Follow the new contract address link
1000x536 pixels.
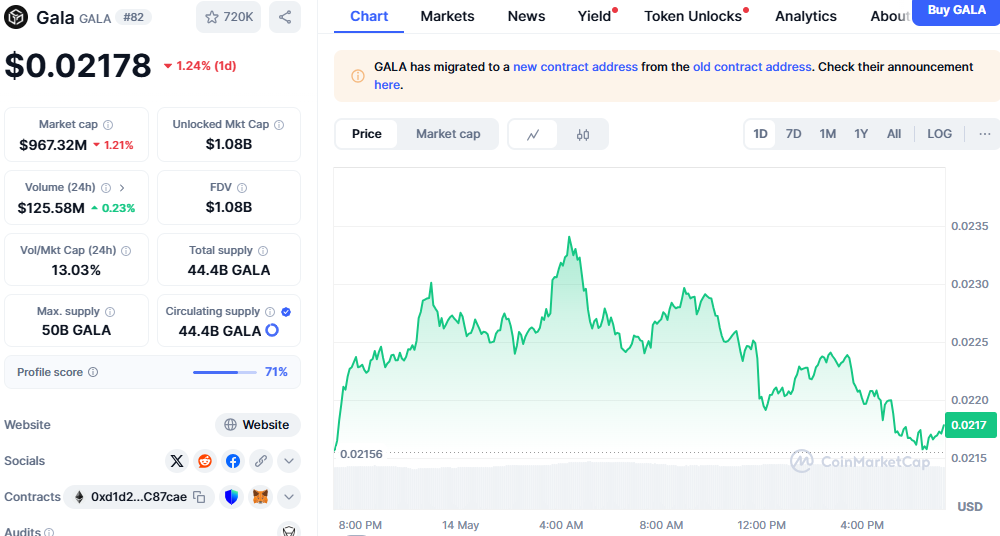pyautogui.click(x=575, y=67)
